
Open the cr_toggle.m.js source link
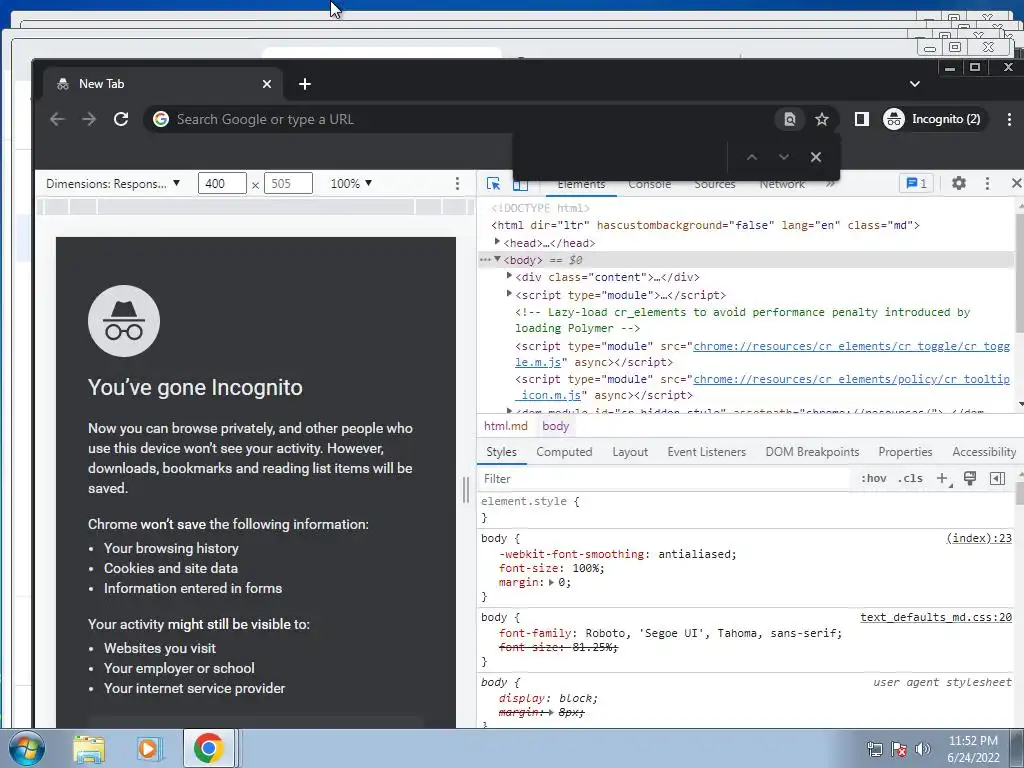[851, 346]
